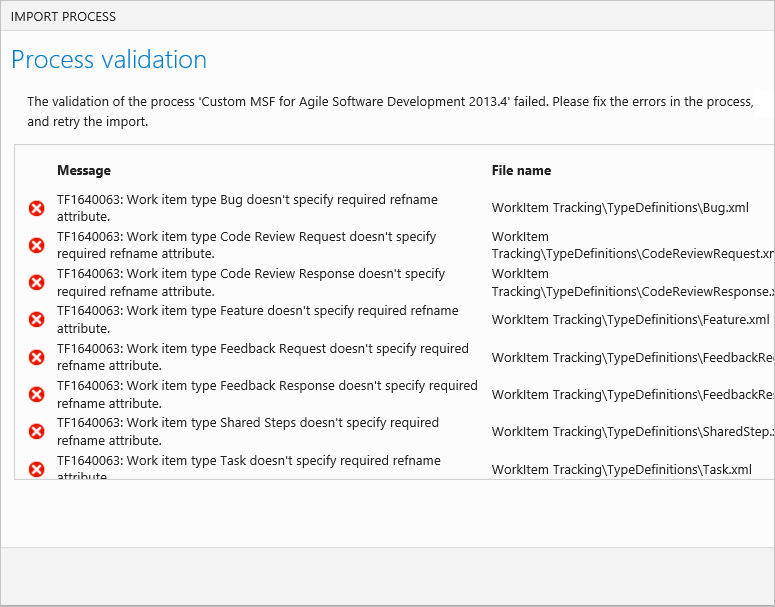Click the error icon on the Feature row
This screenshot has height=607, width=775.
[x=37, y=320]
